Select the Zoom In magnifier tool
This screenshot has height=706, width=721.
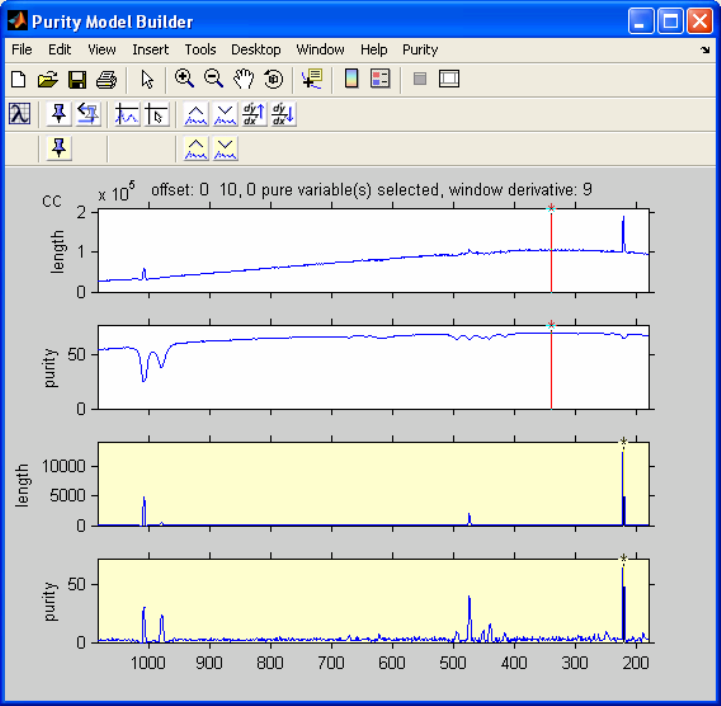[x=184, y=79]
